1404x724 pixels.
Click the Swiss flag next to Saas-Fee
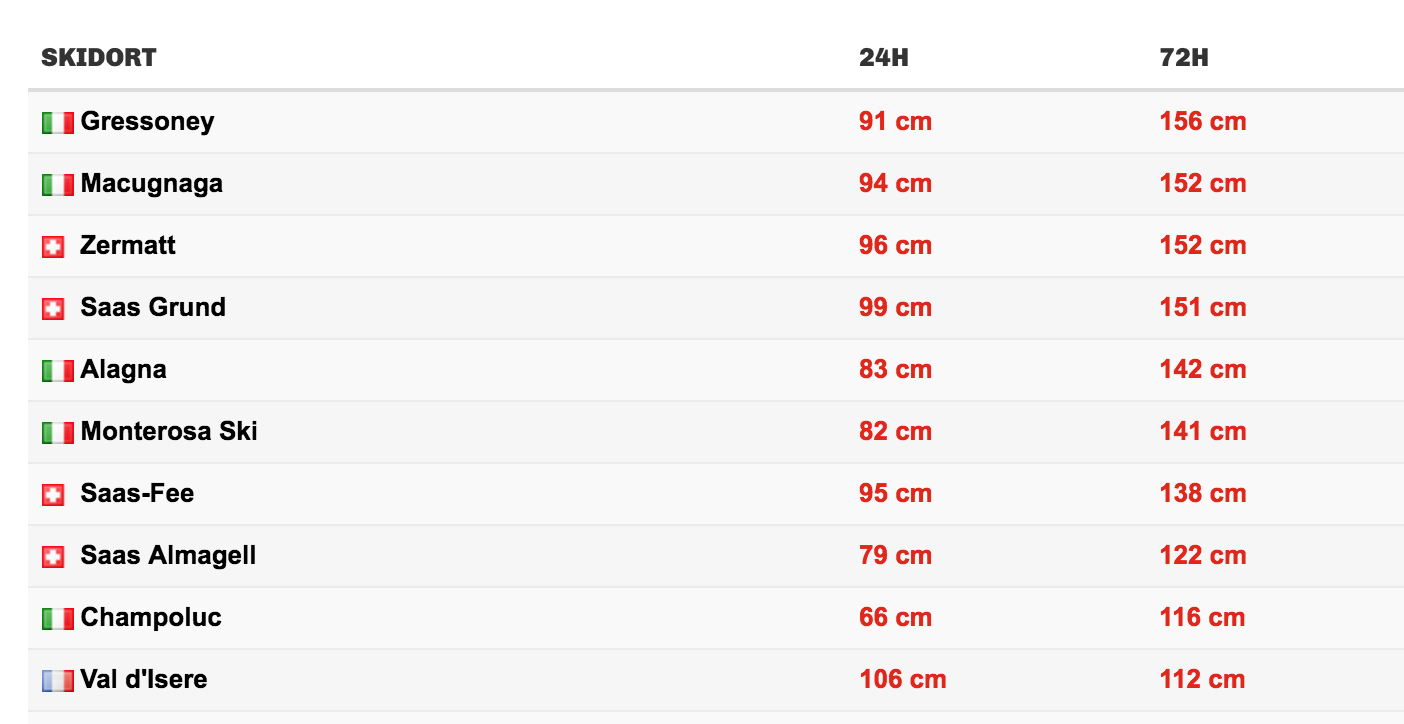[53, 495]
